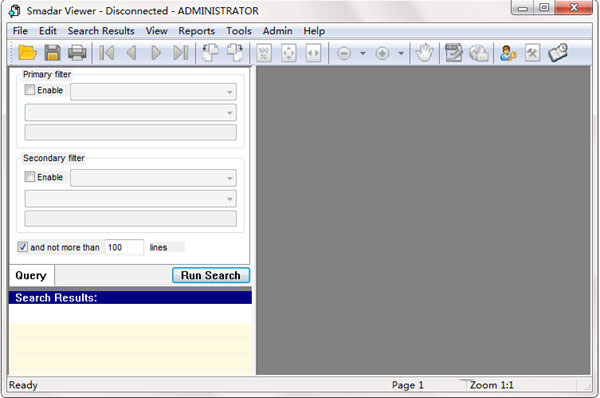Uncheck 'and not more than' lines checkbox
Viewport: 600px width, 398px height.
pyautogui.click(x=23, y=247)
